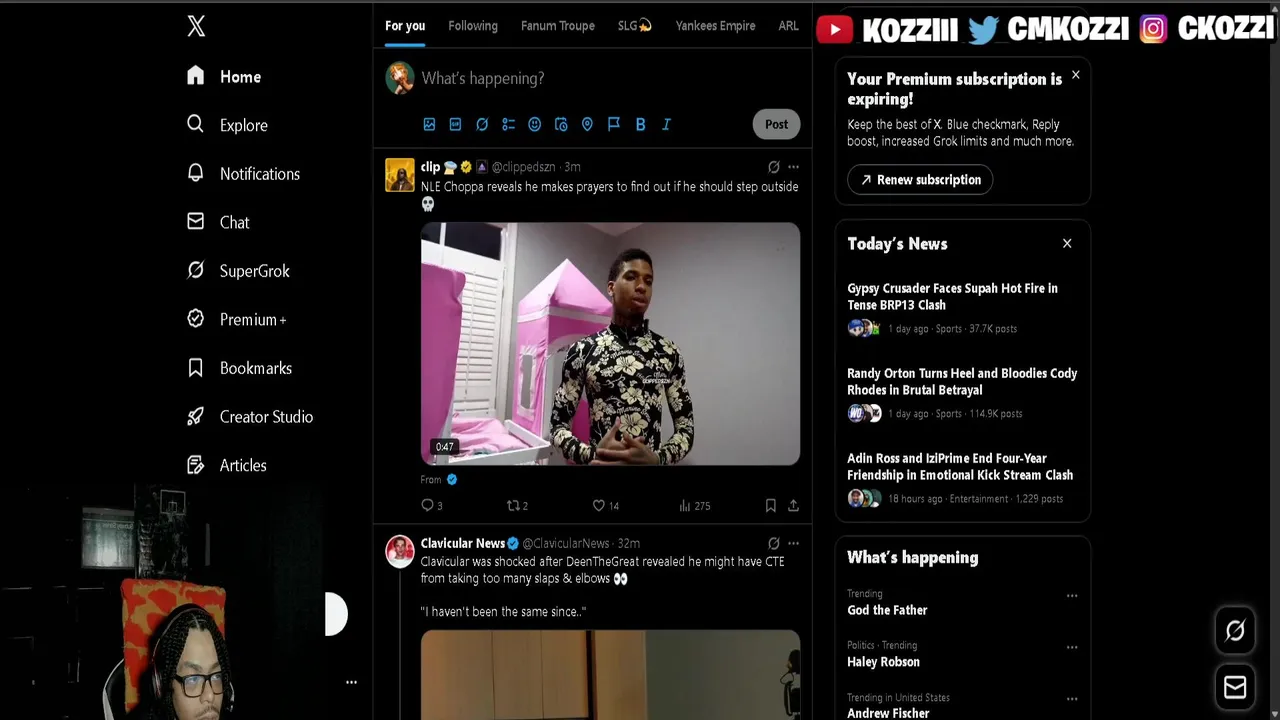This screenshot has width=1280, height=720.
Task: Like the clip NLE Choppa post
Action: tap(605, 506)
